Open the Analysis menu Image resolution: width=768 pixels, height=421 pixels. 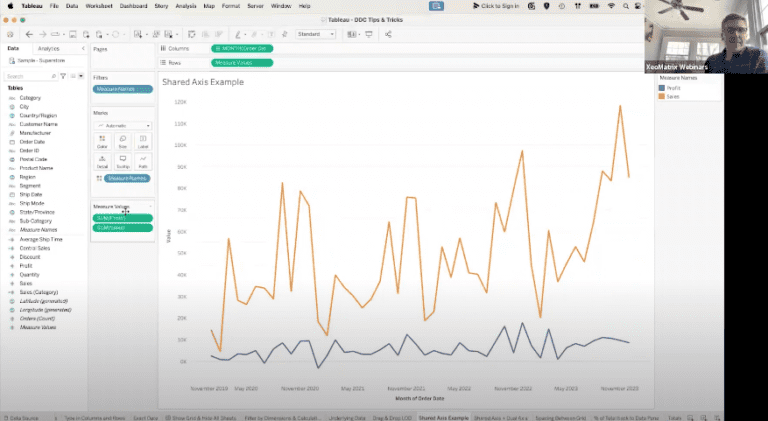[x=186, y=6]
